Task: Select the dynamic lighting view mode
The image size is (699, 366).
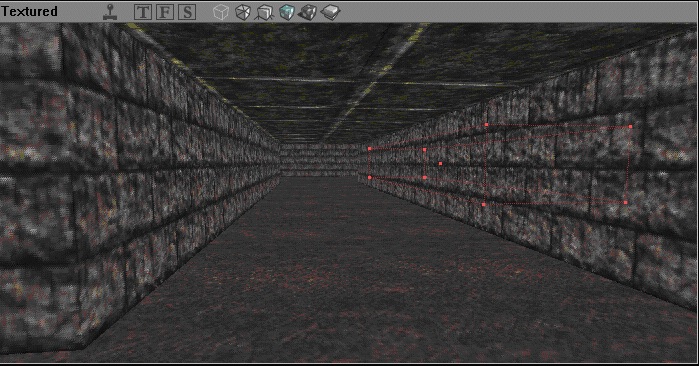Action: [308, 12]
